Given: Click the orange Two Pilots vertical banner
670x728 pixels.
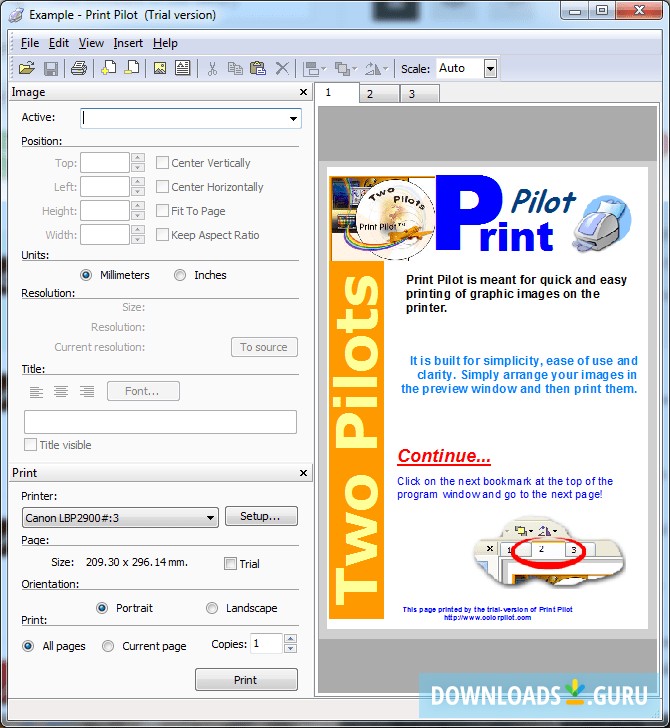Looking at the screenshot, I should (357, 440).
